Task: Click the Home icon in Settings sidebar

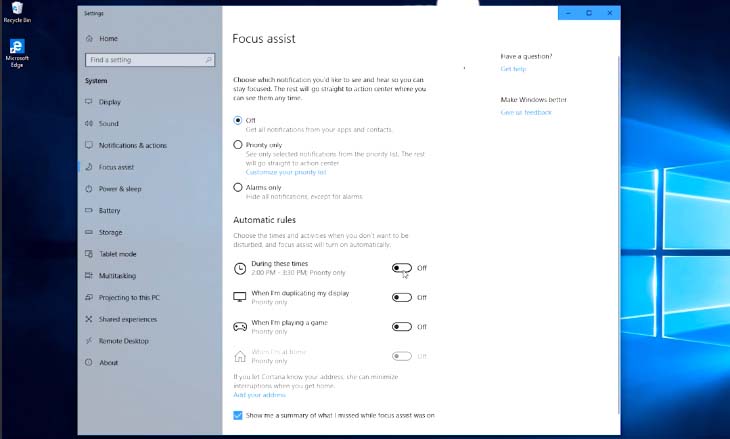Action: click(89, 38)
